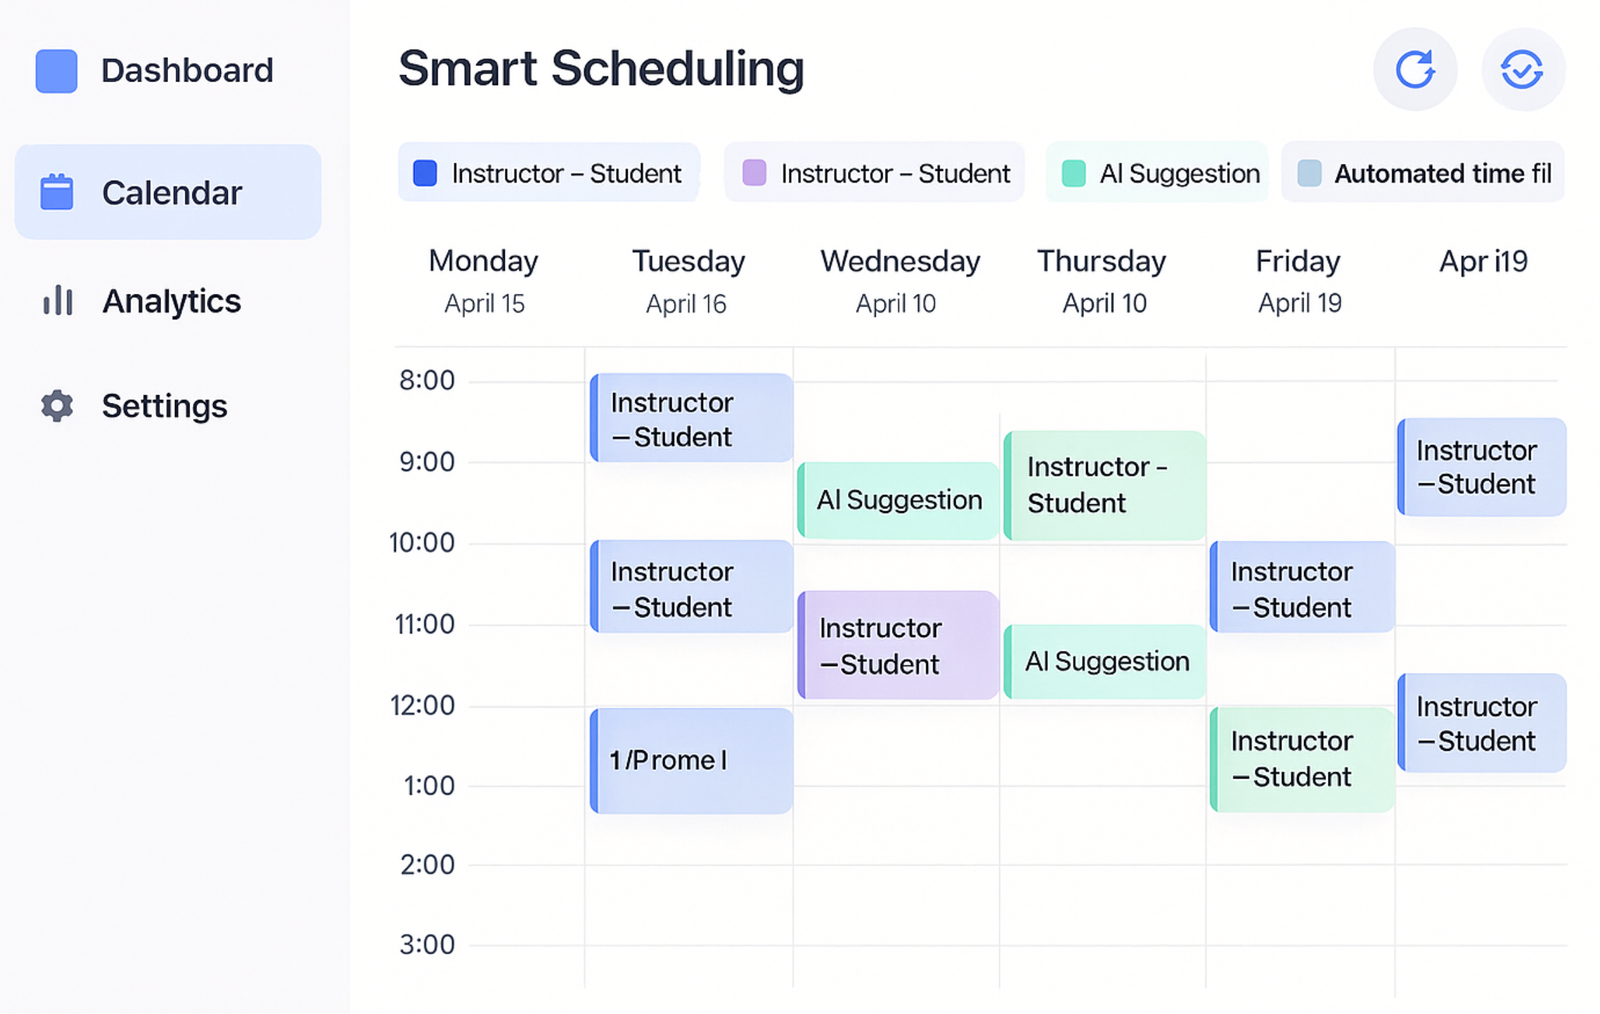This screenshot has height=1014, width=1600.
Task: Click the Calendar sidebar icon
Action: point(57,192)
